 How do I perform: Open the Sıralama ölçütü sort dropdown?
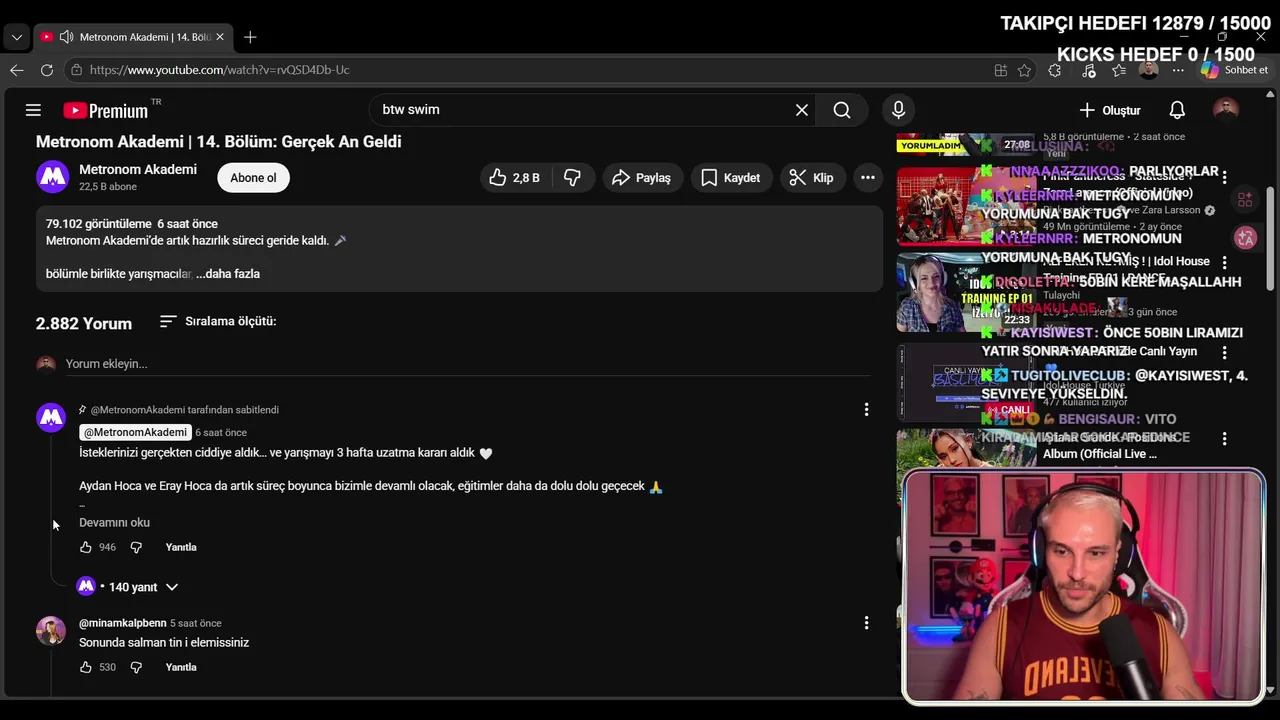[x=218, y=321]
